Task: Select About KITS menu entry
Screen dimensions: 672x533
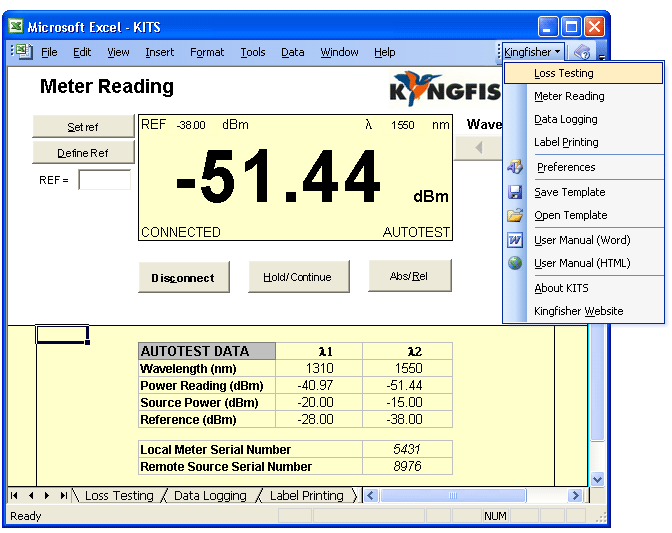Action: 583,288
